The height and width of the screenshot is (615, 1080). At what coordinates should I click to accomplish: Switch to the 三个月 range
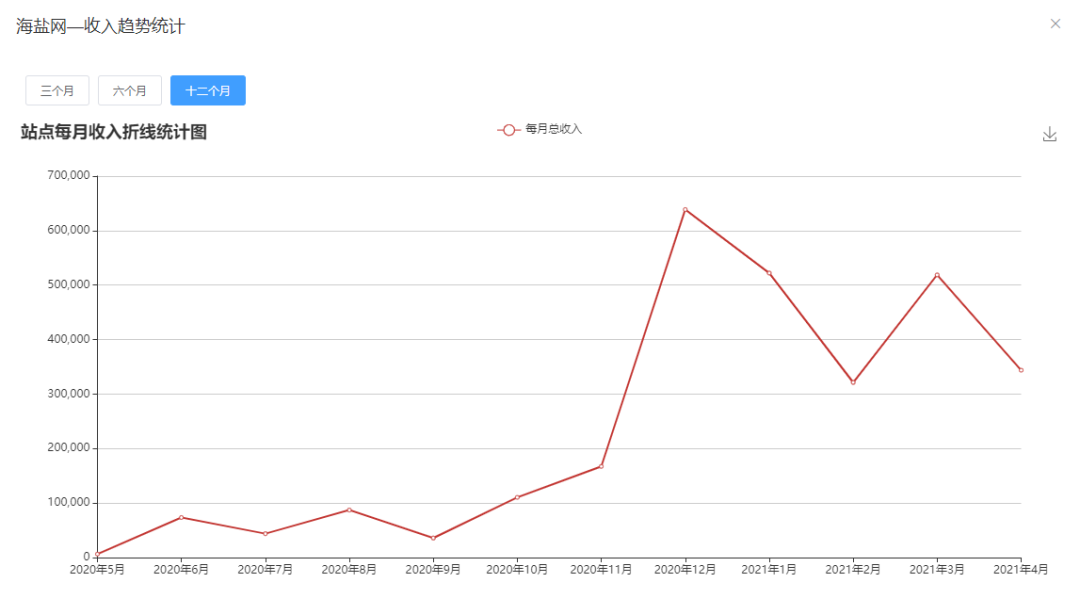57,90
